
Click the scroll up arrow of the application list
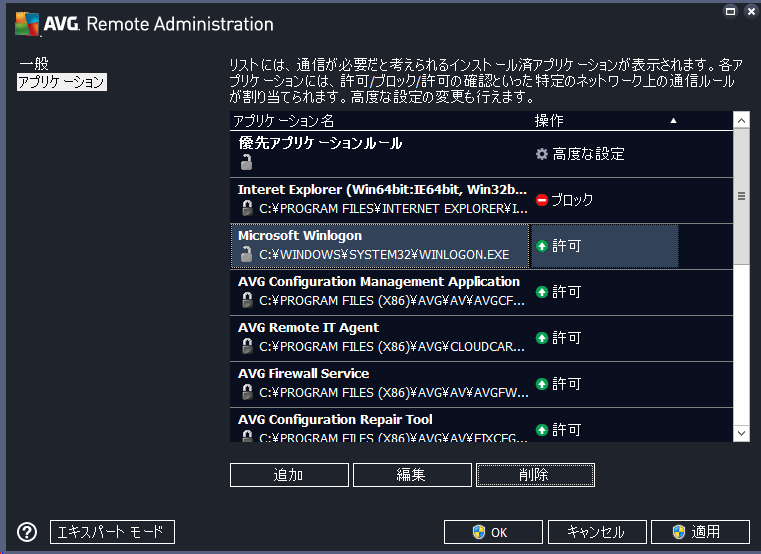point(741,120)
